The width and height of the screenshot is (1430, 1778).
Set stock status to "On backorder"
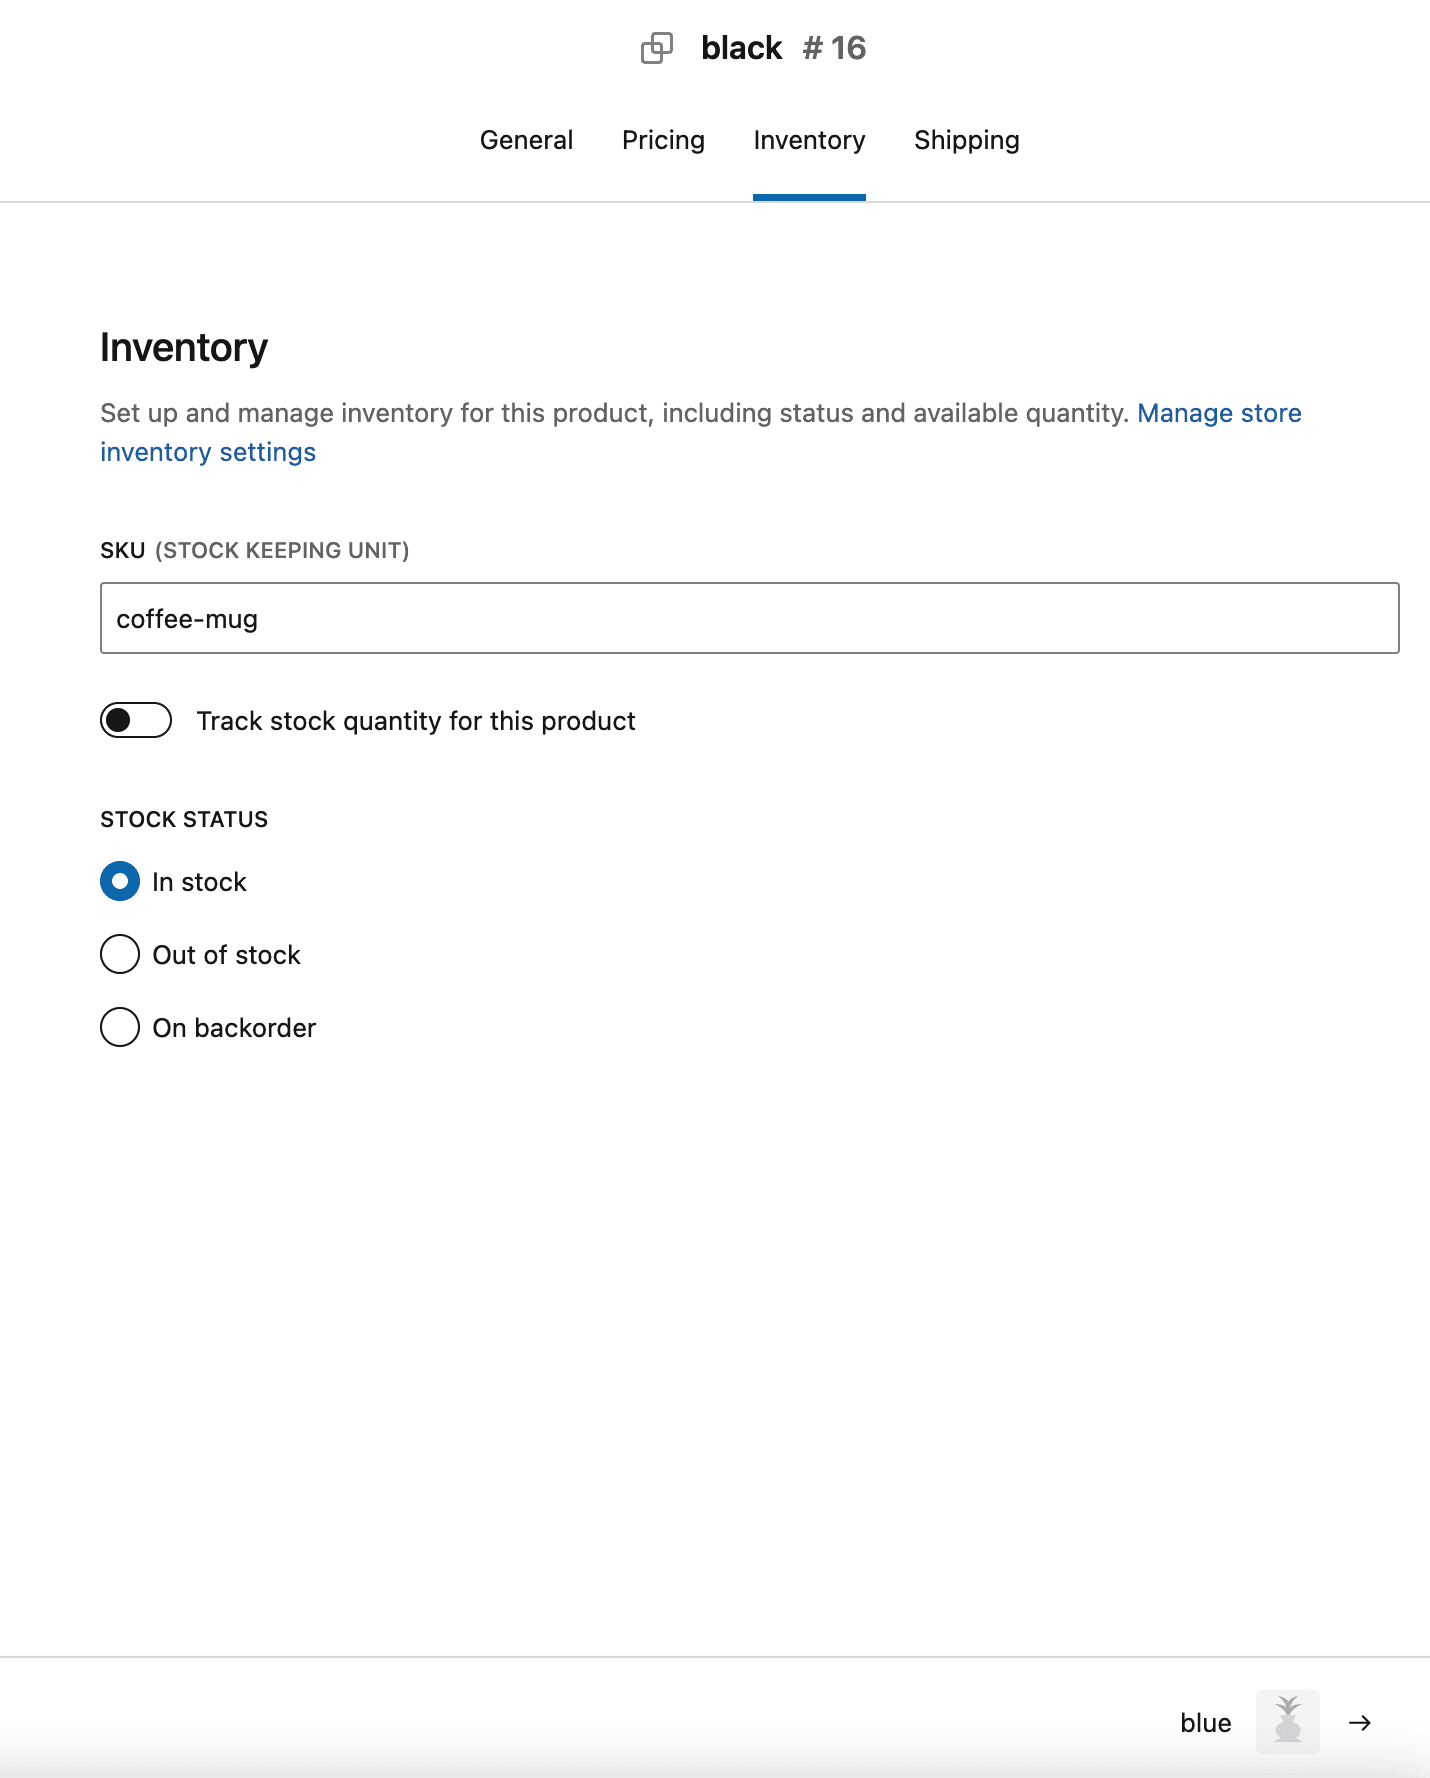click(x=119, y=1027)
